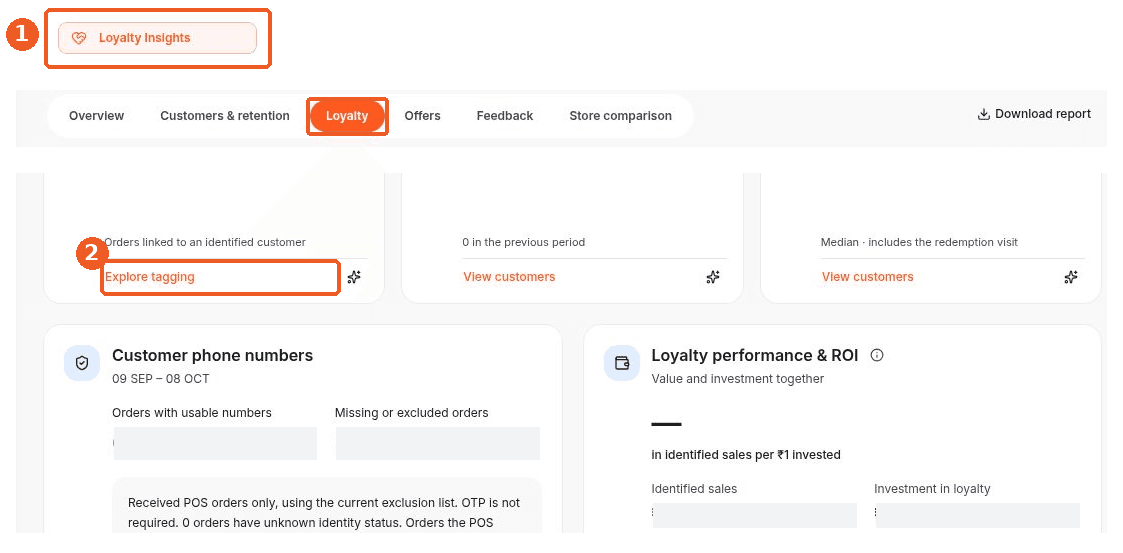Open info icon next to Loyalty performance & ROI
The height and width of the screenshot is (553, 1123).
[x=877, y=355]
